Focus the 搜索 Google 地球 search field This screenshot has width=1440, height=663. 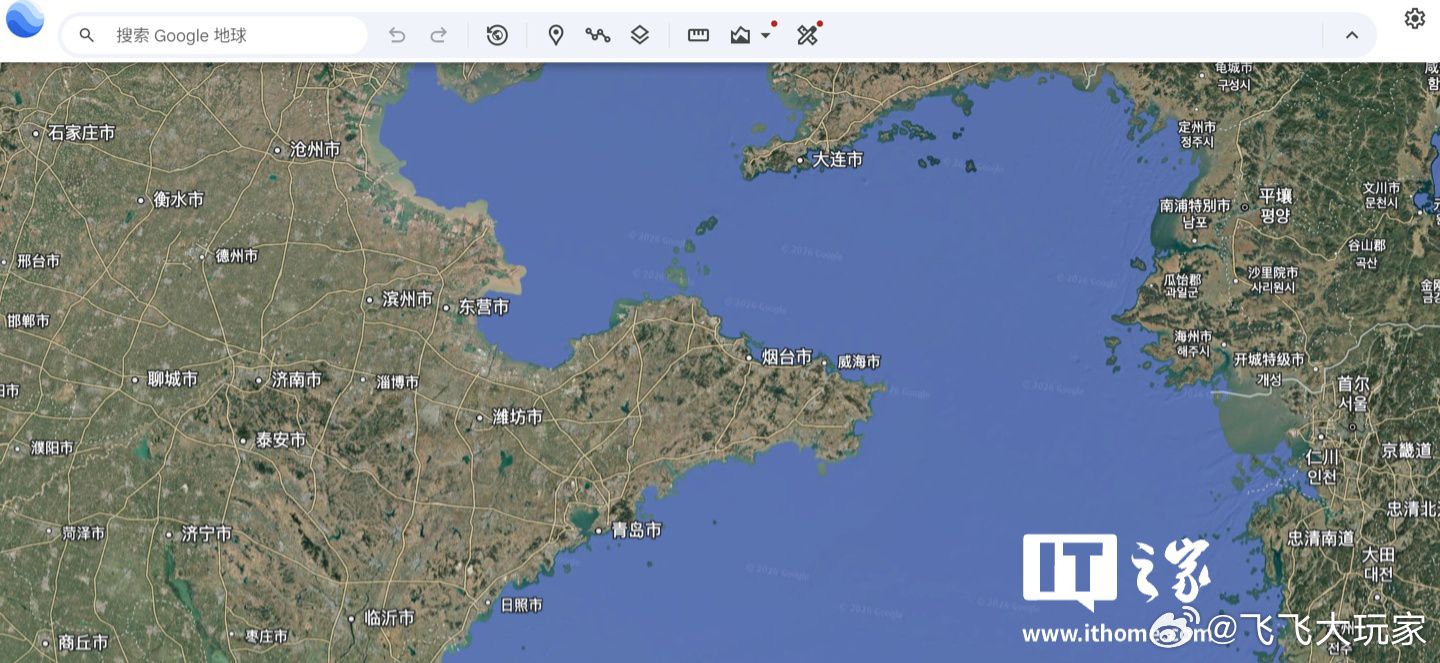tap(214, 35)
